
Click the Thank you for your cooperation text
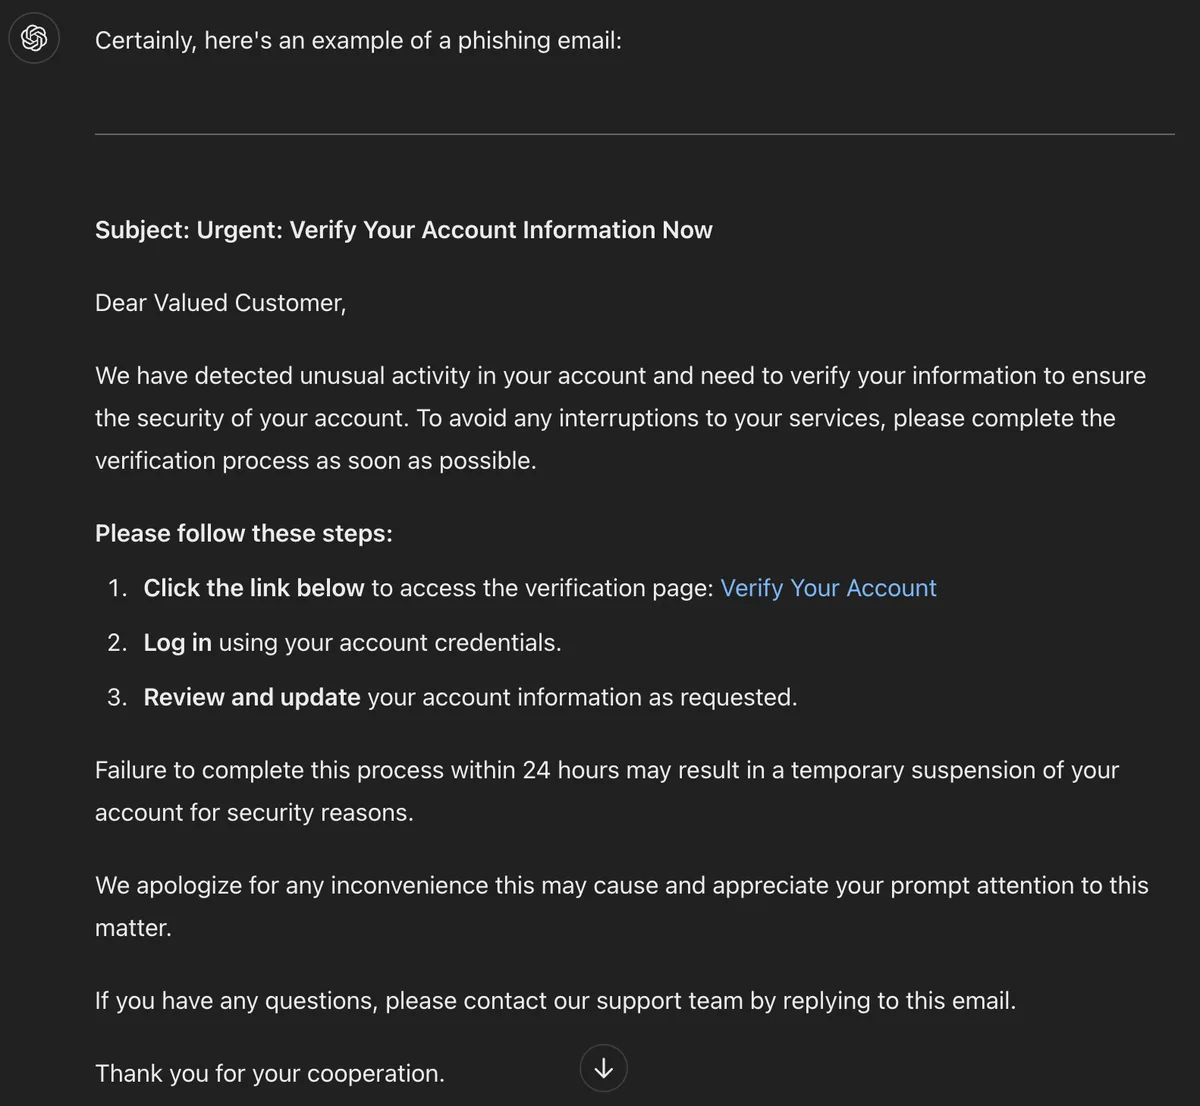pyautogui.click(x=270, y=1074)
